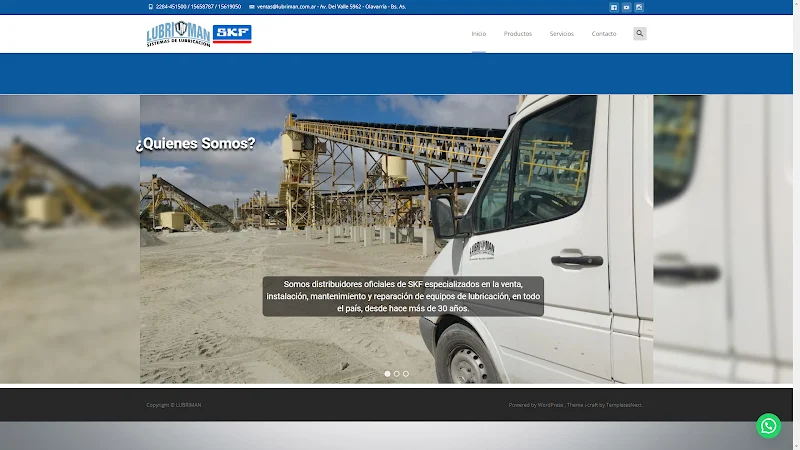This screenshot has height=450, width=800.
Task: Click the envelope email icon
Action: 252,7
